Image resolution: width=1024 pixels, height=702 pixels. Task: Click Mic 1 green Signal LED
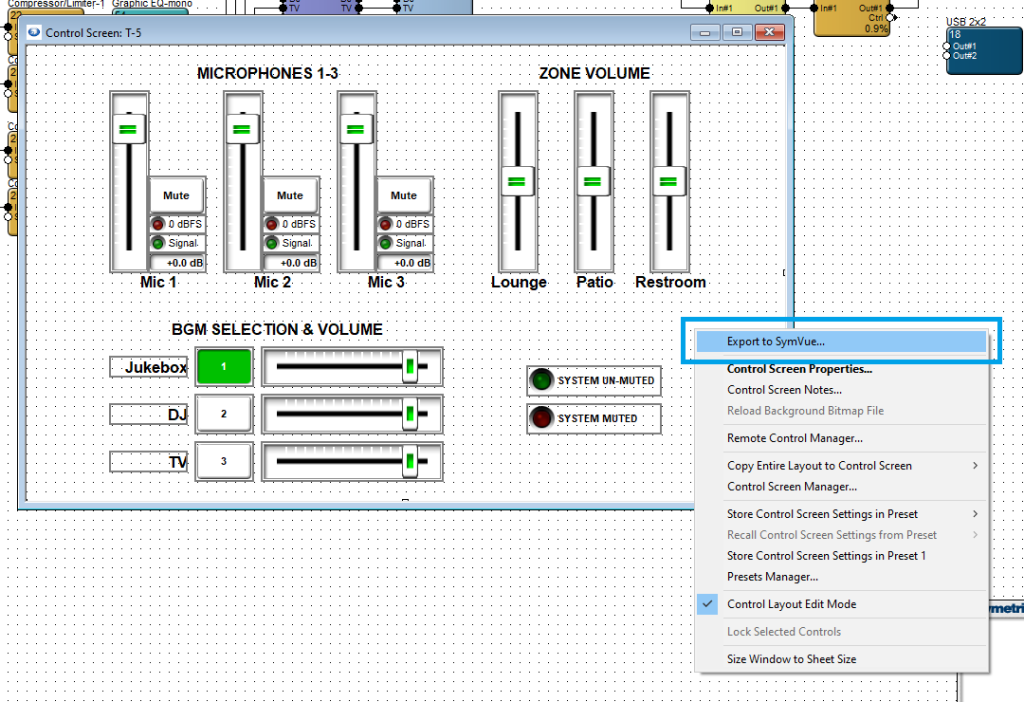tap(158, 243)
